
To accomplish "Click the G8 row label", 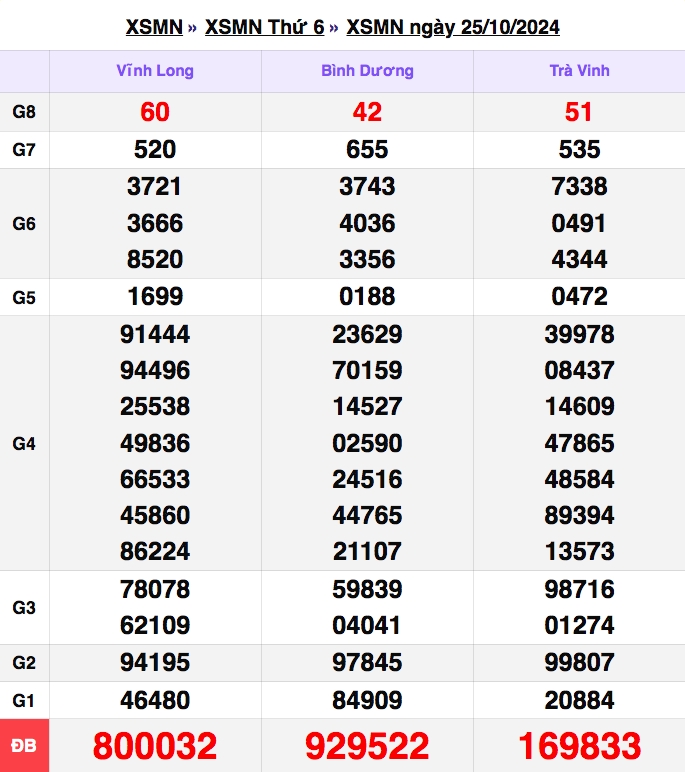I will click(x=24, y=112).
